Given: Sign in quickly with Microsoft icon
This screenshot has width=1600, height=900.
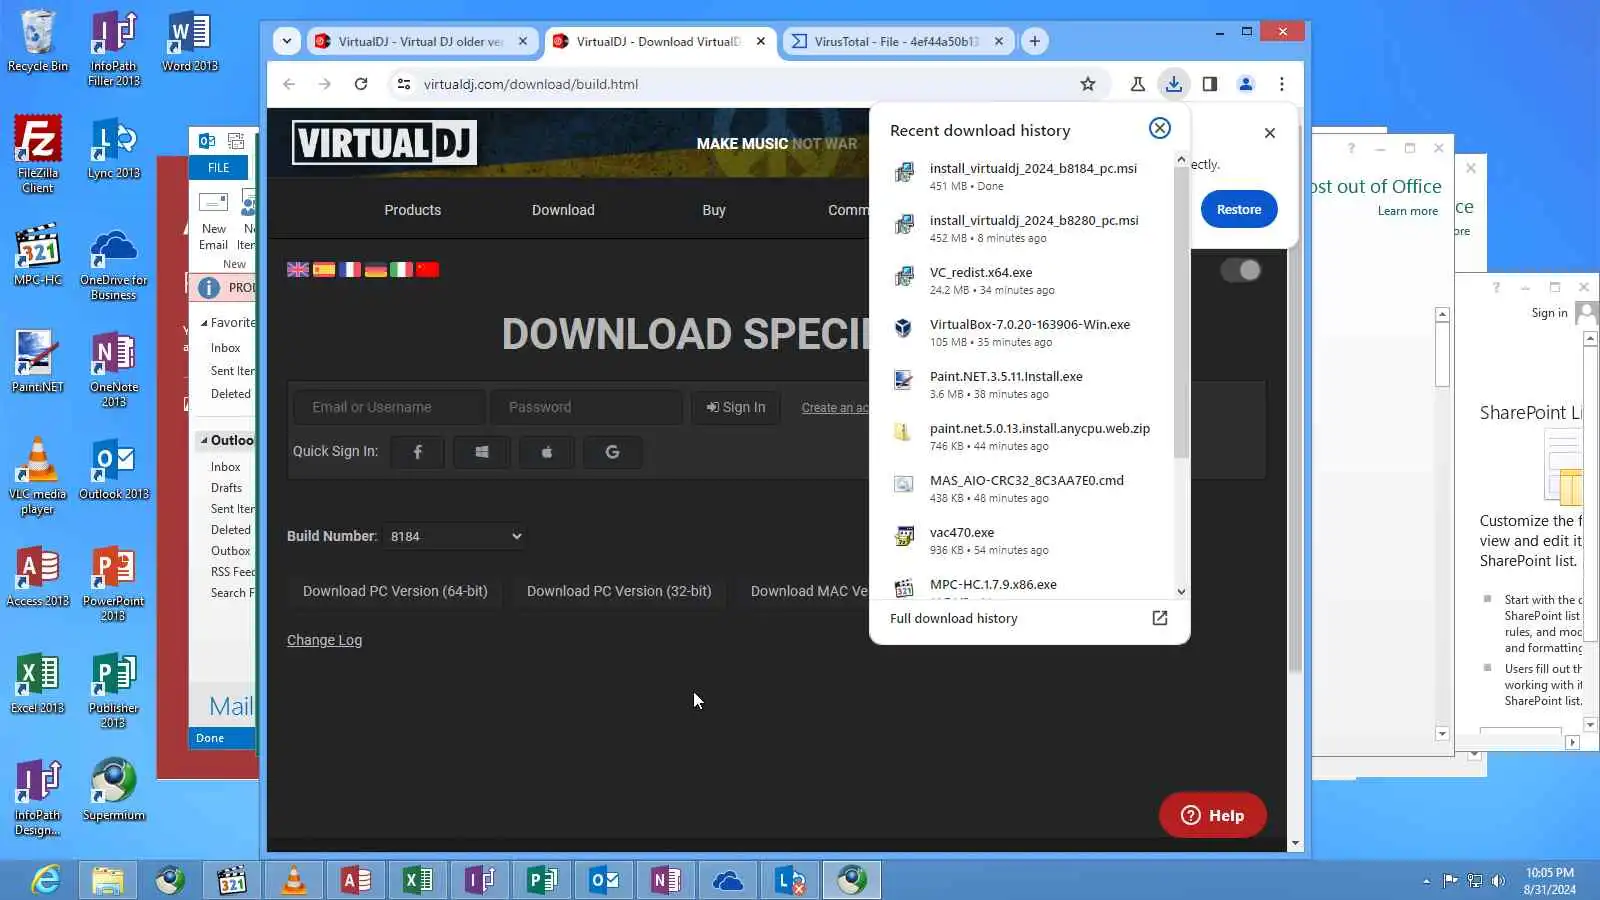Looking at the screenshot, I should [482, 452].
